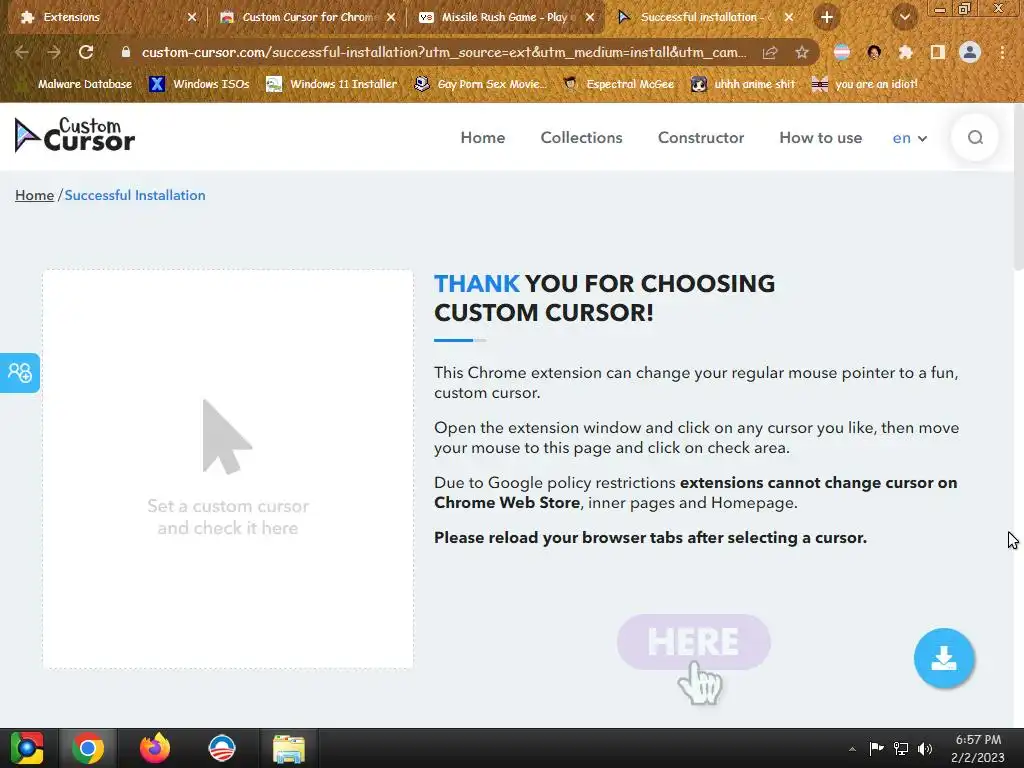Image resolution: width=1024 pixels, height=768 pixels.
Task: Select the Successful installation tab
Action: [705, 17]
